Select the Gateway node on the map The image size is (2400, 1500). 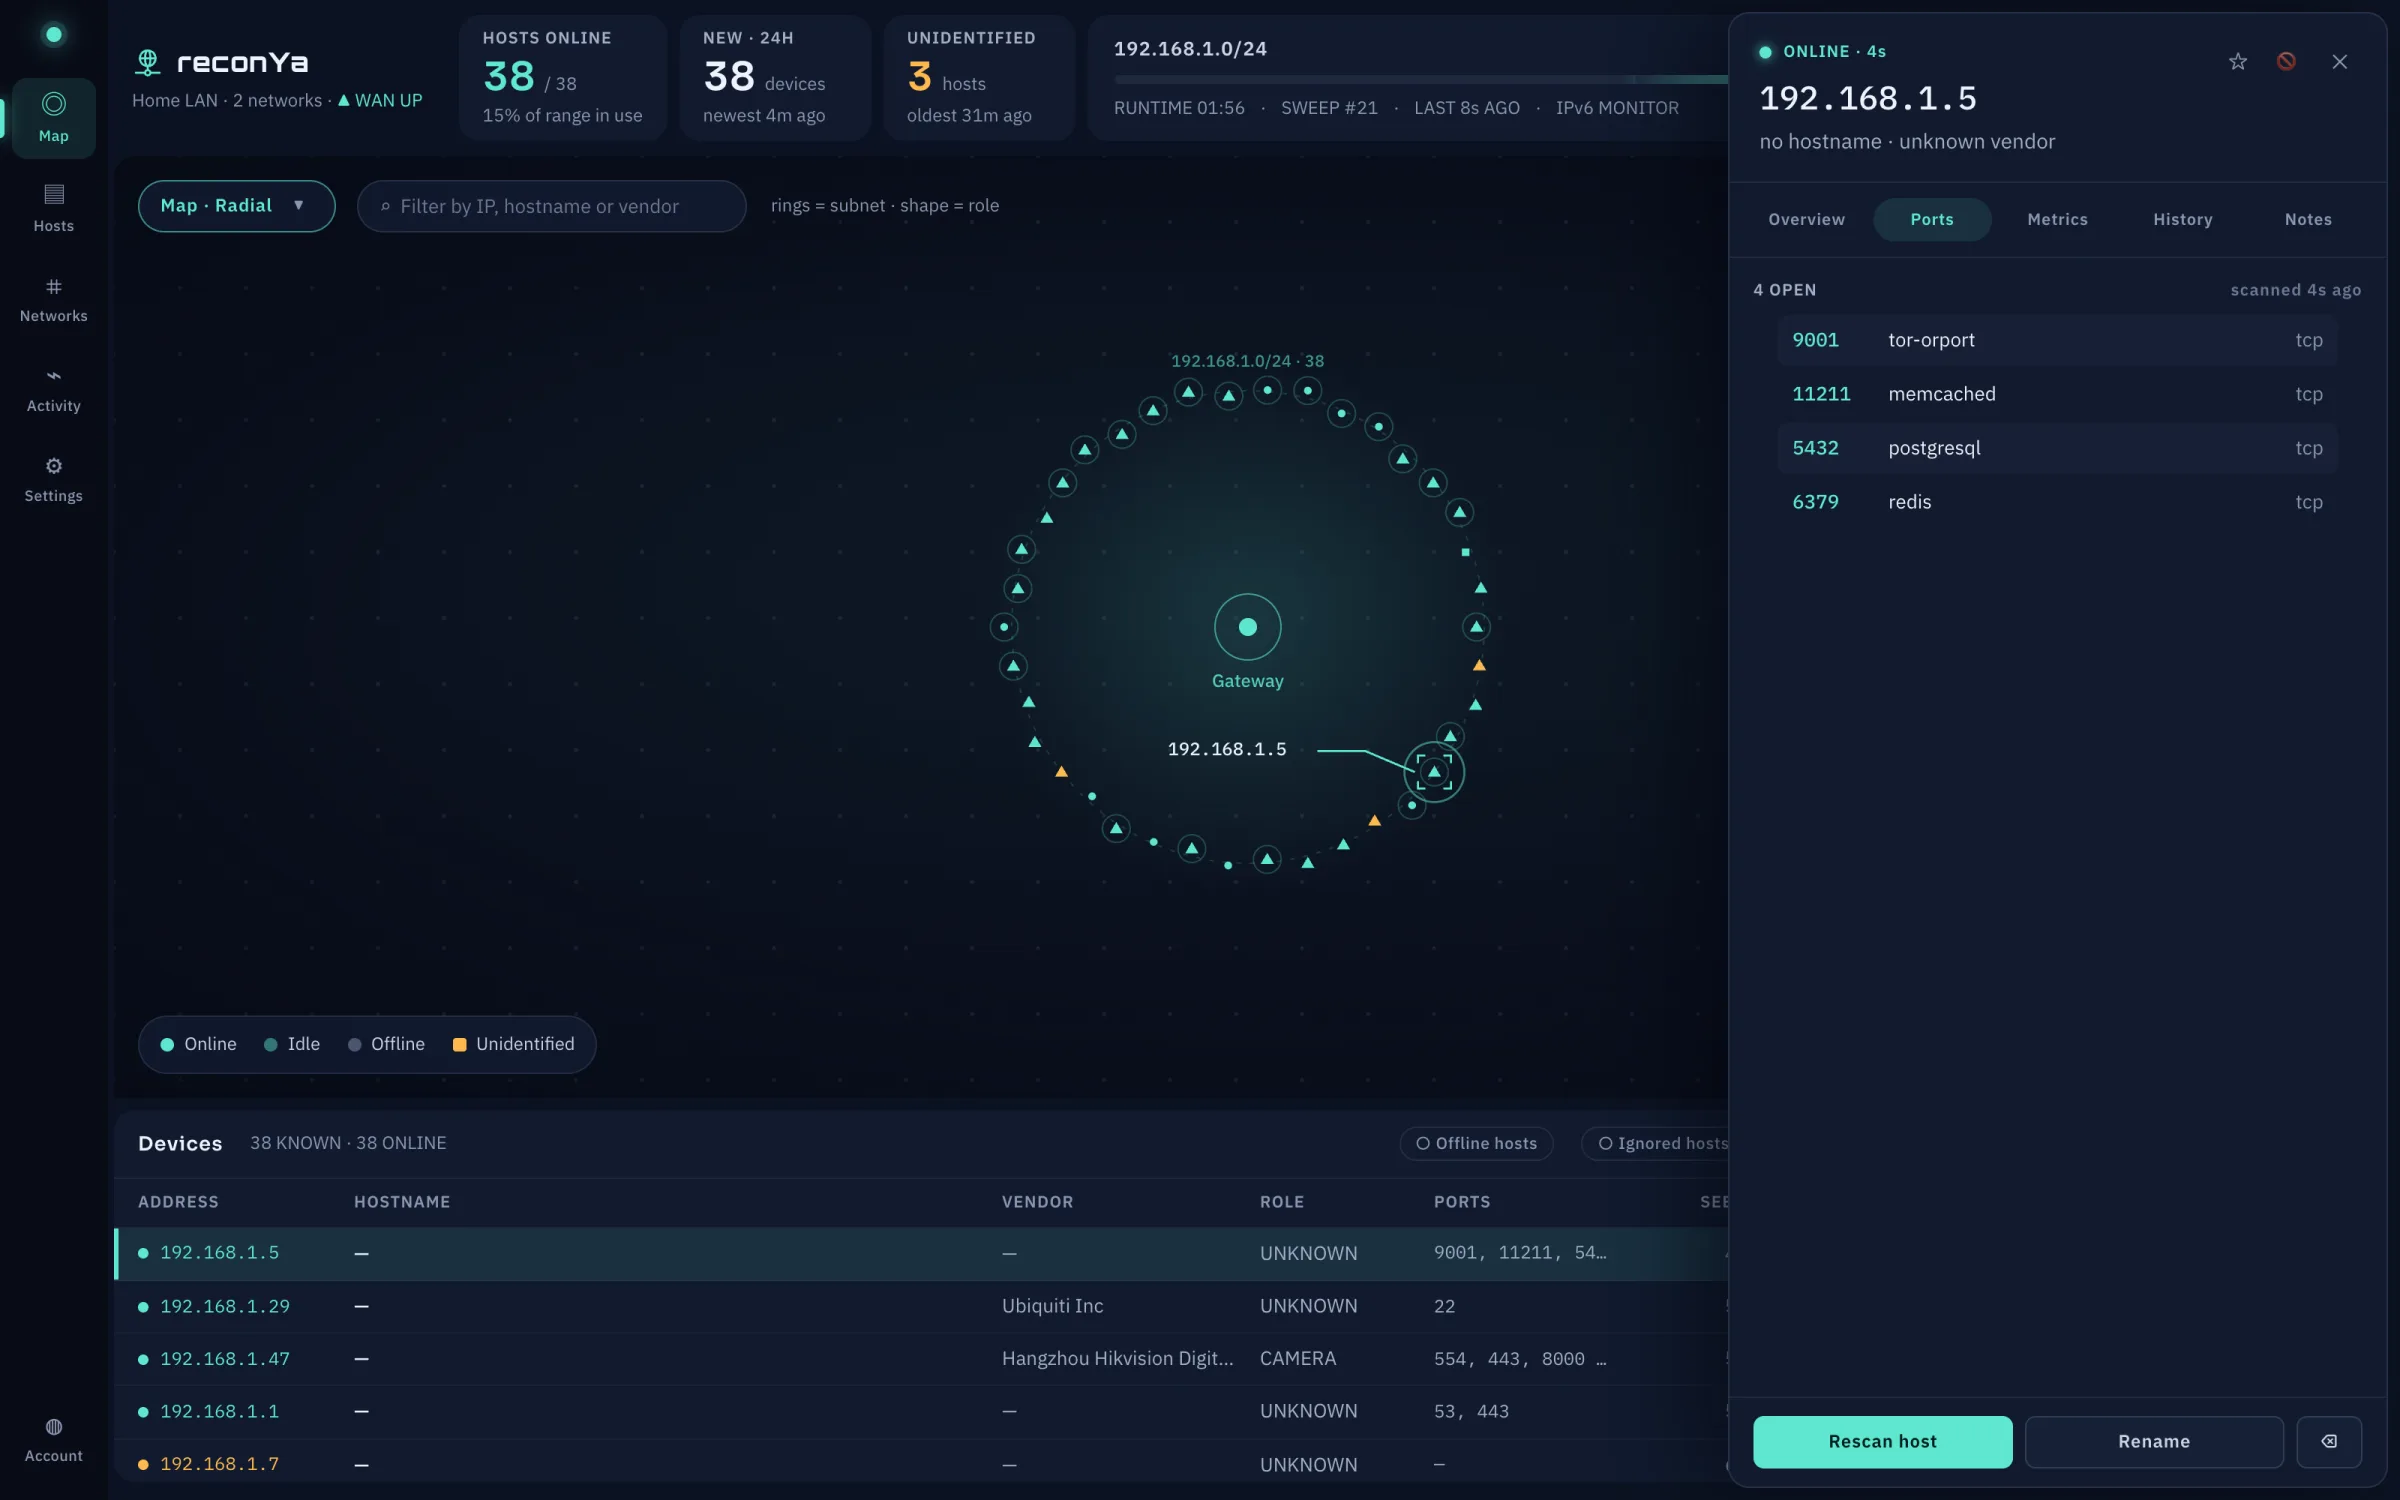tap(1247, 627)
